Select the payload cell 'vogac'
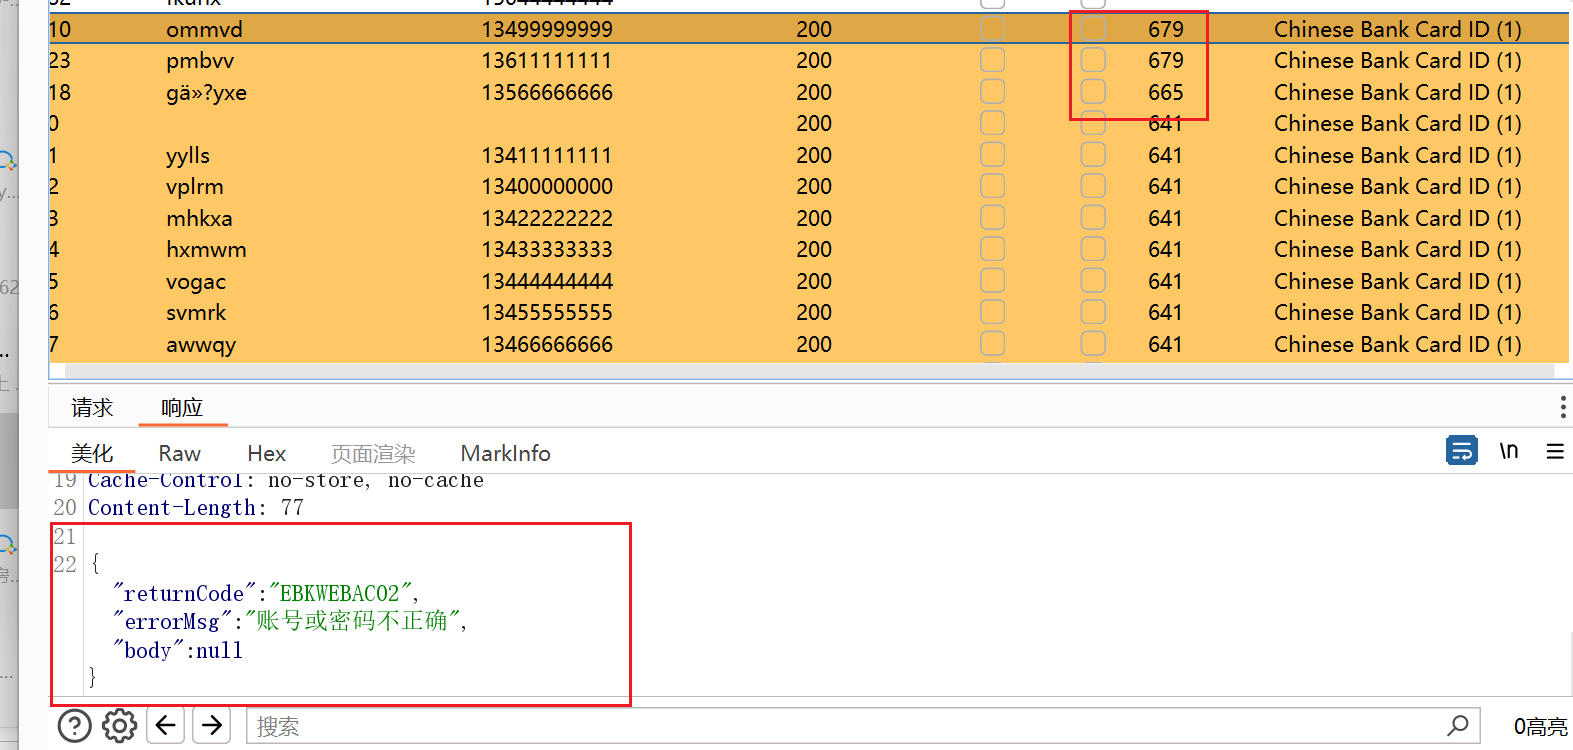This screenshot has width=1573, height=750. pyautogui.click(x=196, y=283)
